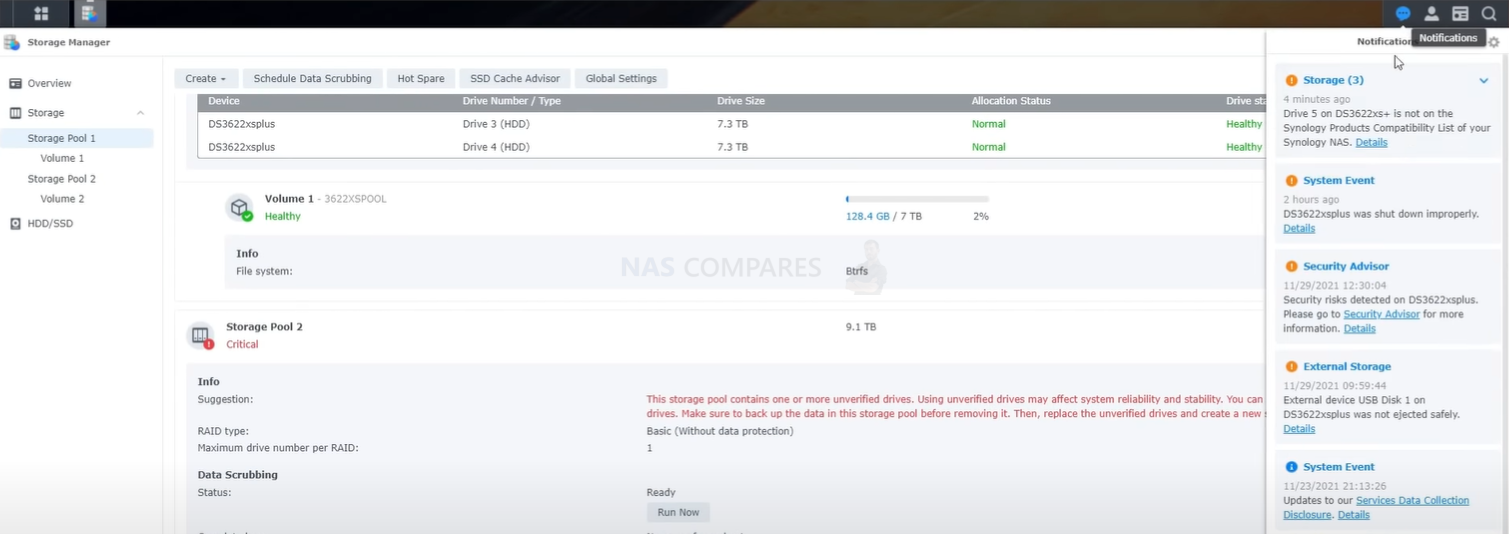Click the Volume 1 heading

click(288, 199)
